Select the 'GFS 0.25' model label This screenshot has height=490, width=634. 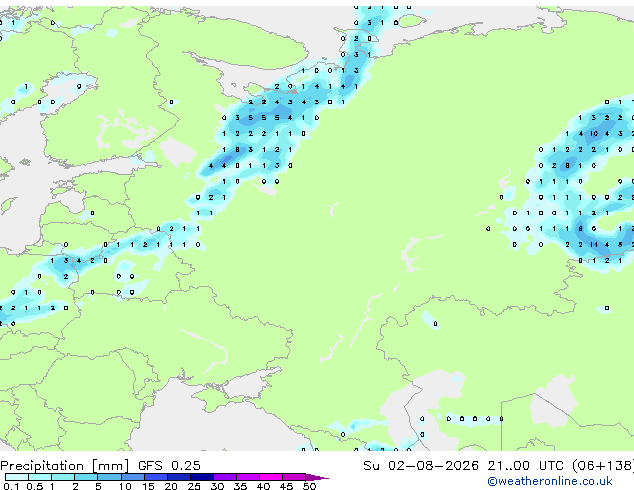click(169, 466)
